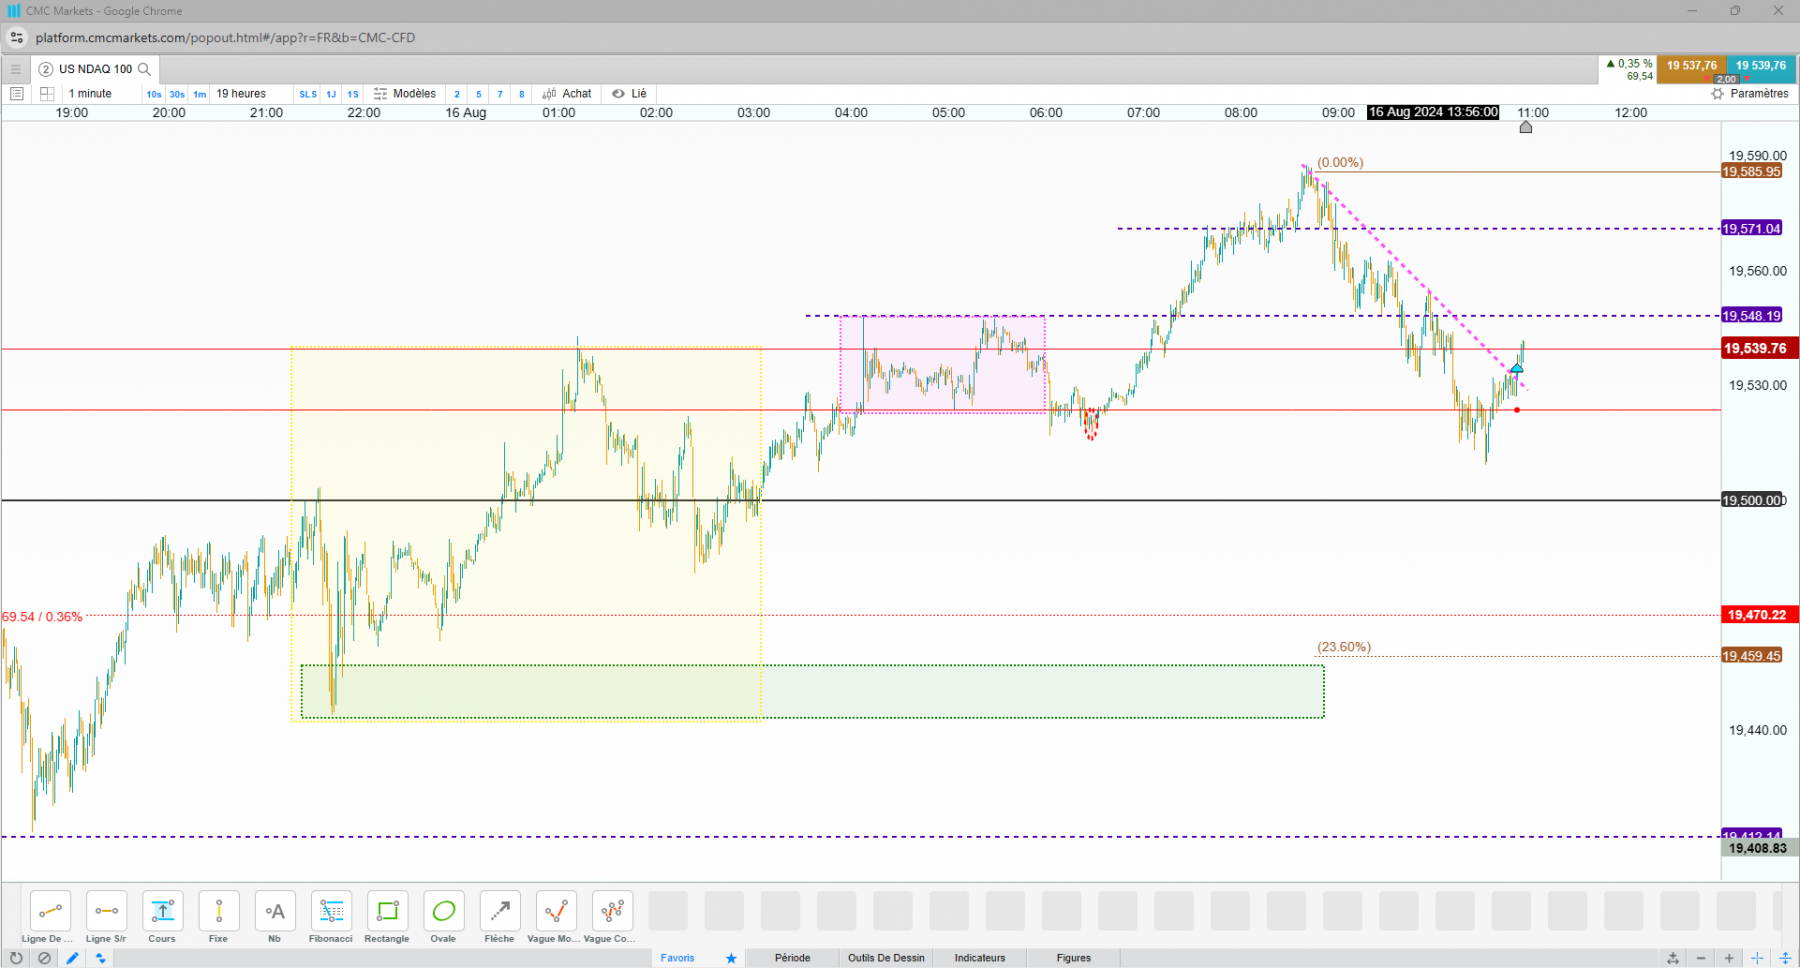Select the Ligne S/r support-resistance tool
This screenshot has width=1800, height=968.
tap(106, 911)
